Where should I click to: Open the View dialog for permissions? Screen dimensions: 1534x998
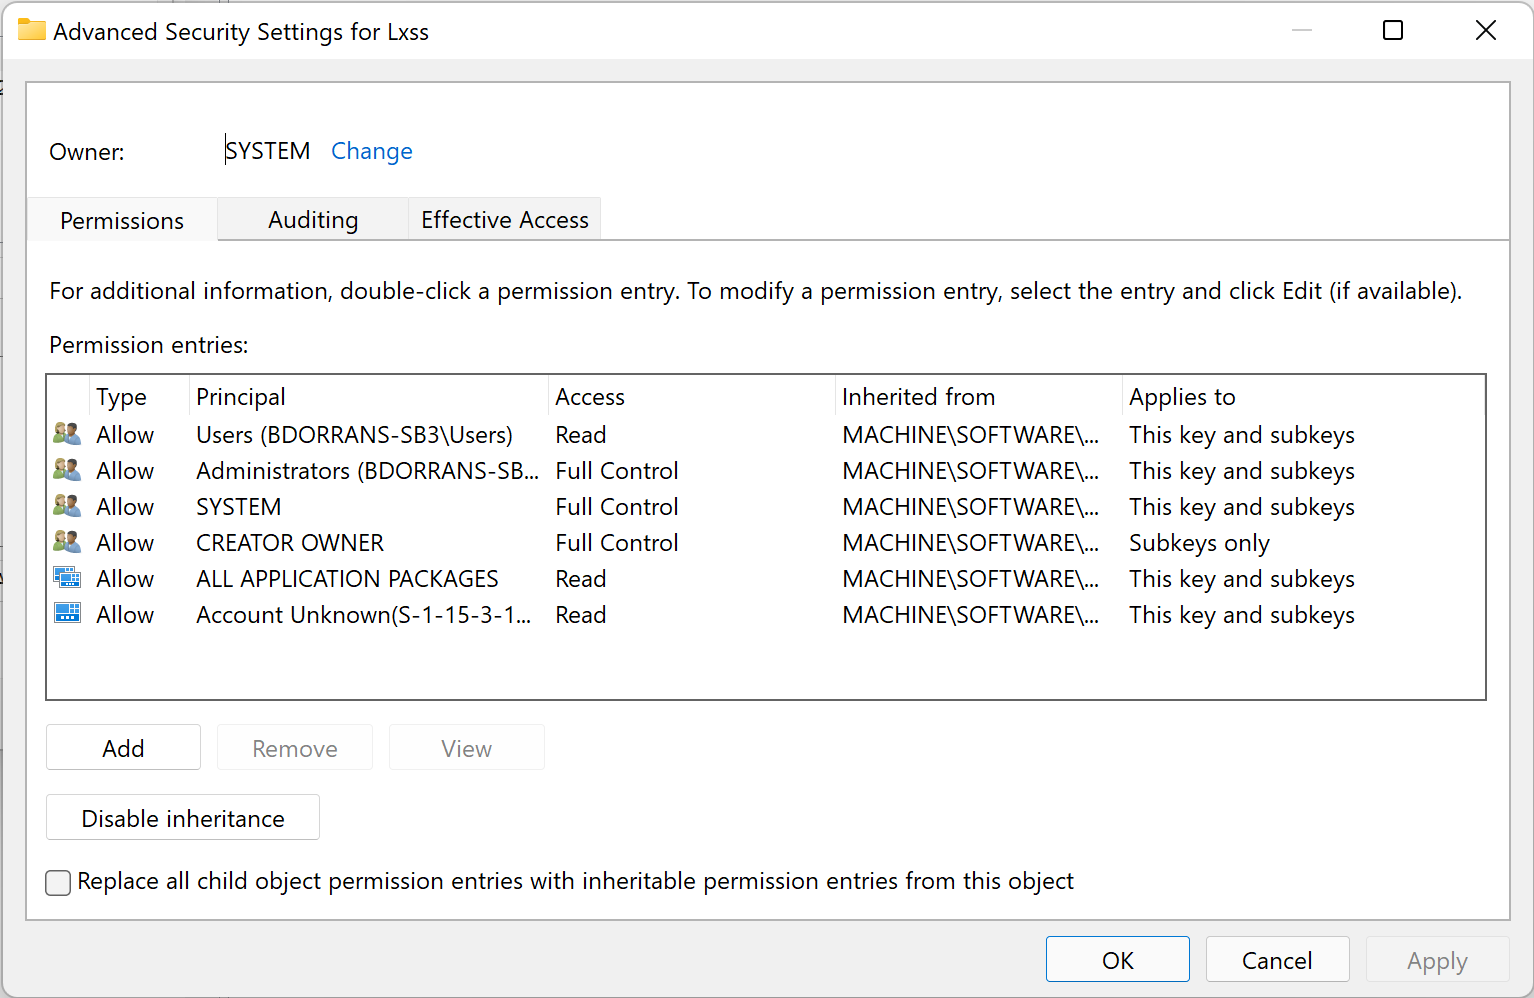(466, 747)
